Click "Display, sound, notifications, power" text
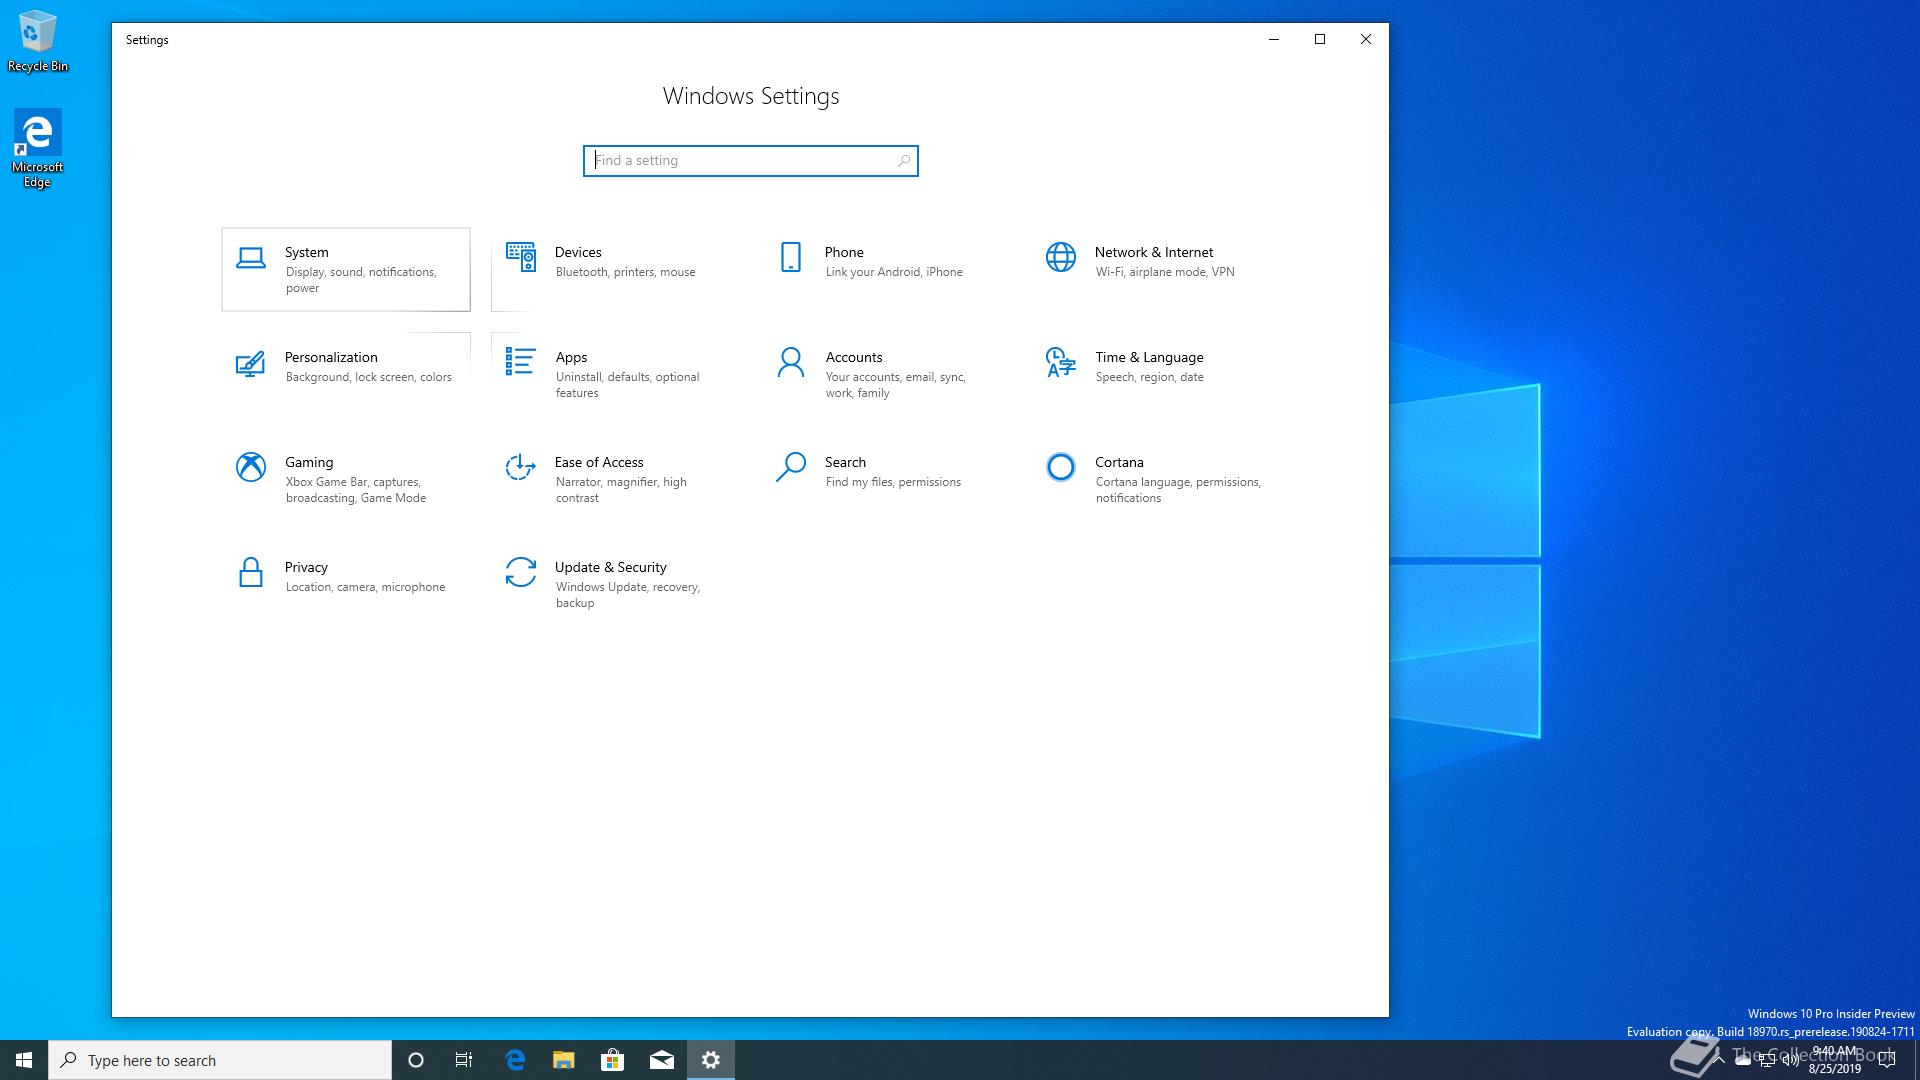 click(361, 280)
